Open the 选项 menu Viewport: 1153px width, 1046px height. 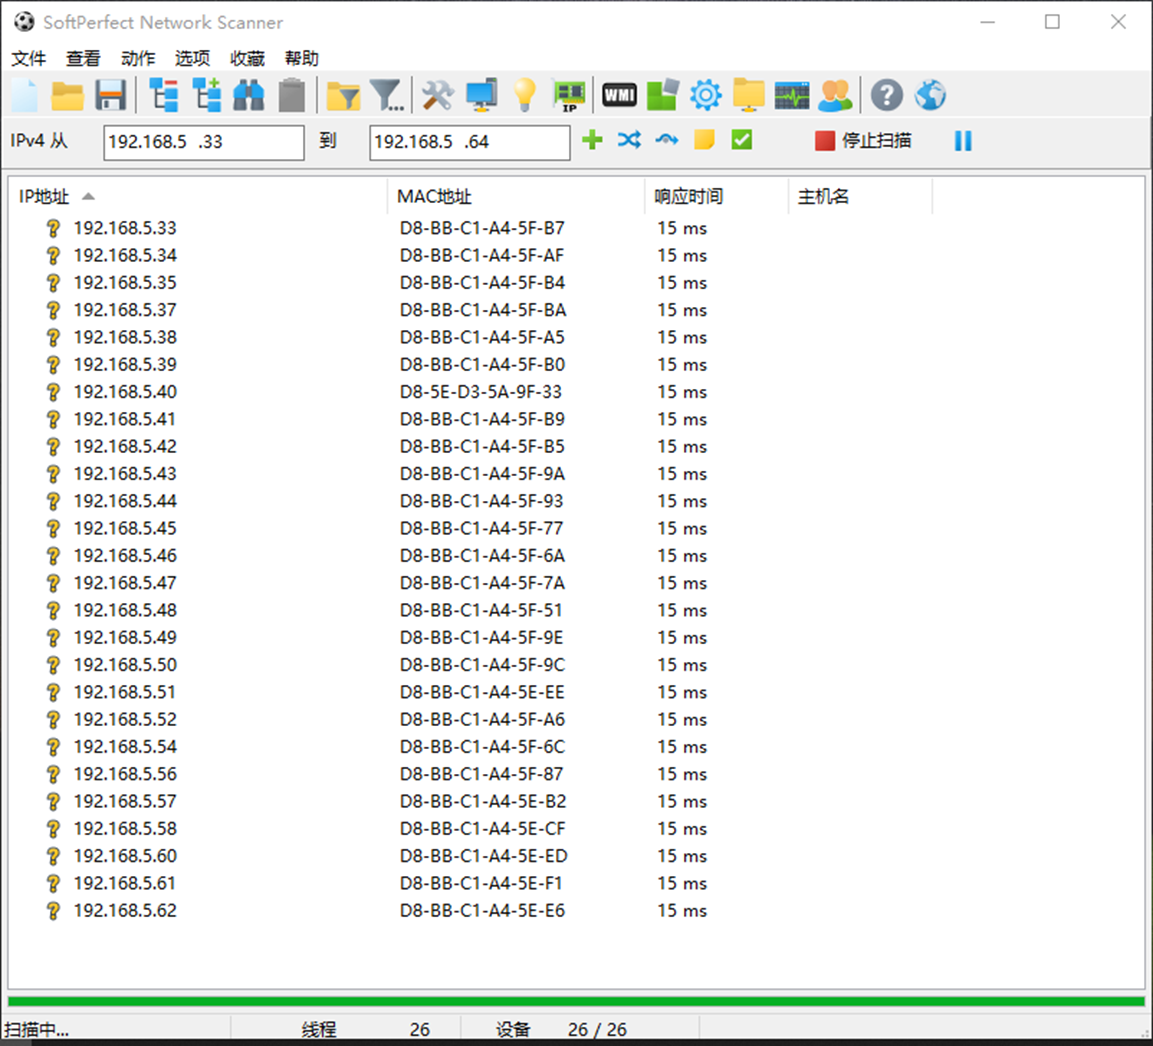[x=193, y=58]
